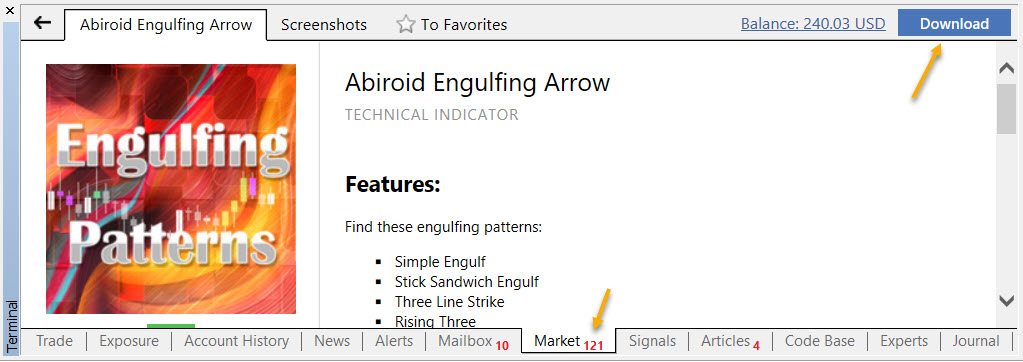This screenshot has width=1023, height=362.
Task: Click the star icon for favorites
Action: 406,25
